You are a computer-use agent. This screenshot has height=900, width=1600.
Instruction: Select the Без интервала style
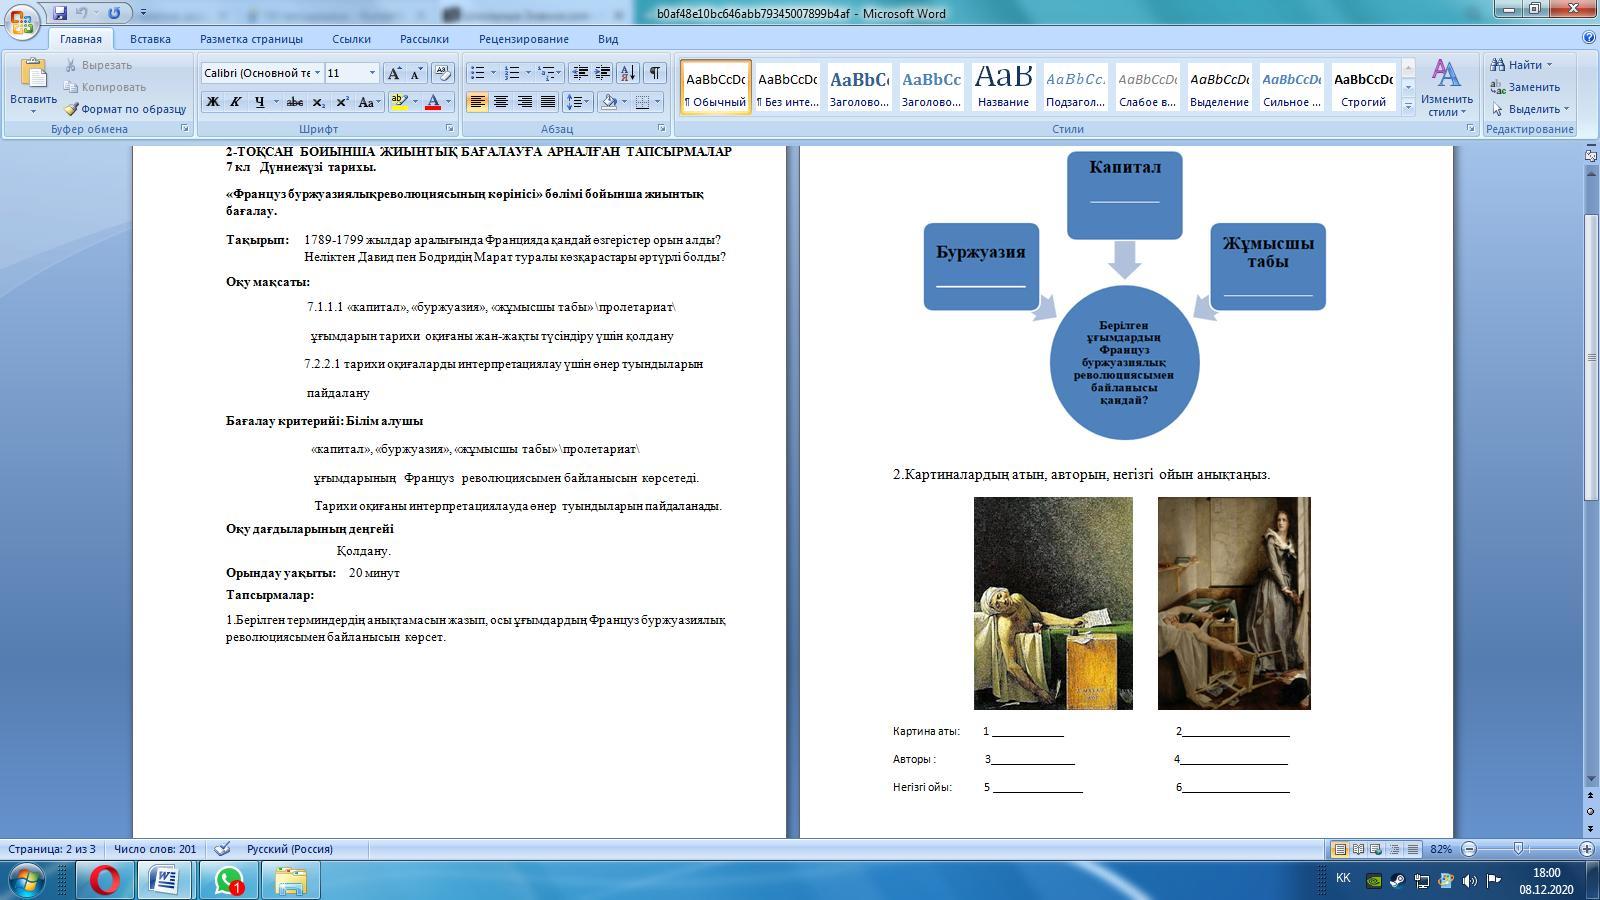pos(787,86)
